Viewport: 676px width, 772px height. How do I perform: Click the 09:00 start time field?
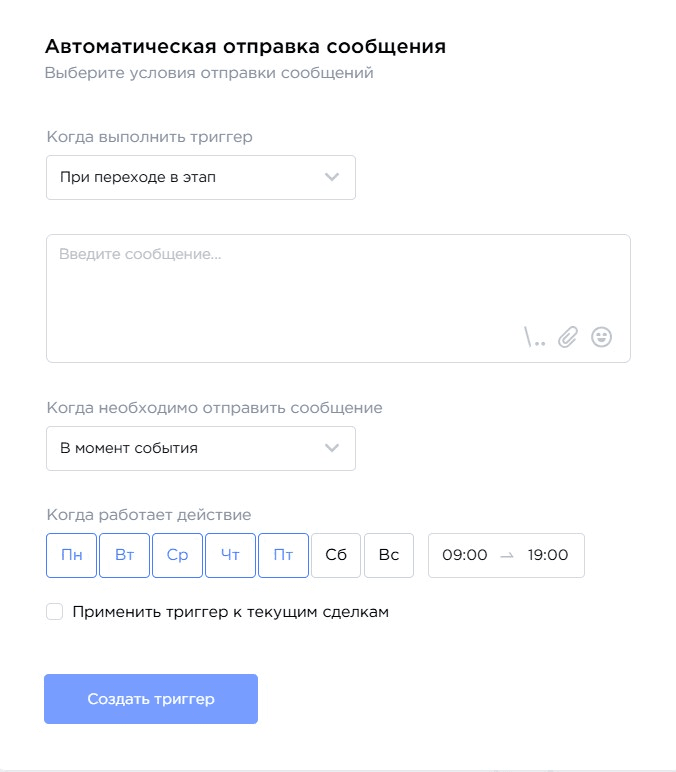click(x=464, y=555)
